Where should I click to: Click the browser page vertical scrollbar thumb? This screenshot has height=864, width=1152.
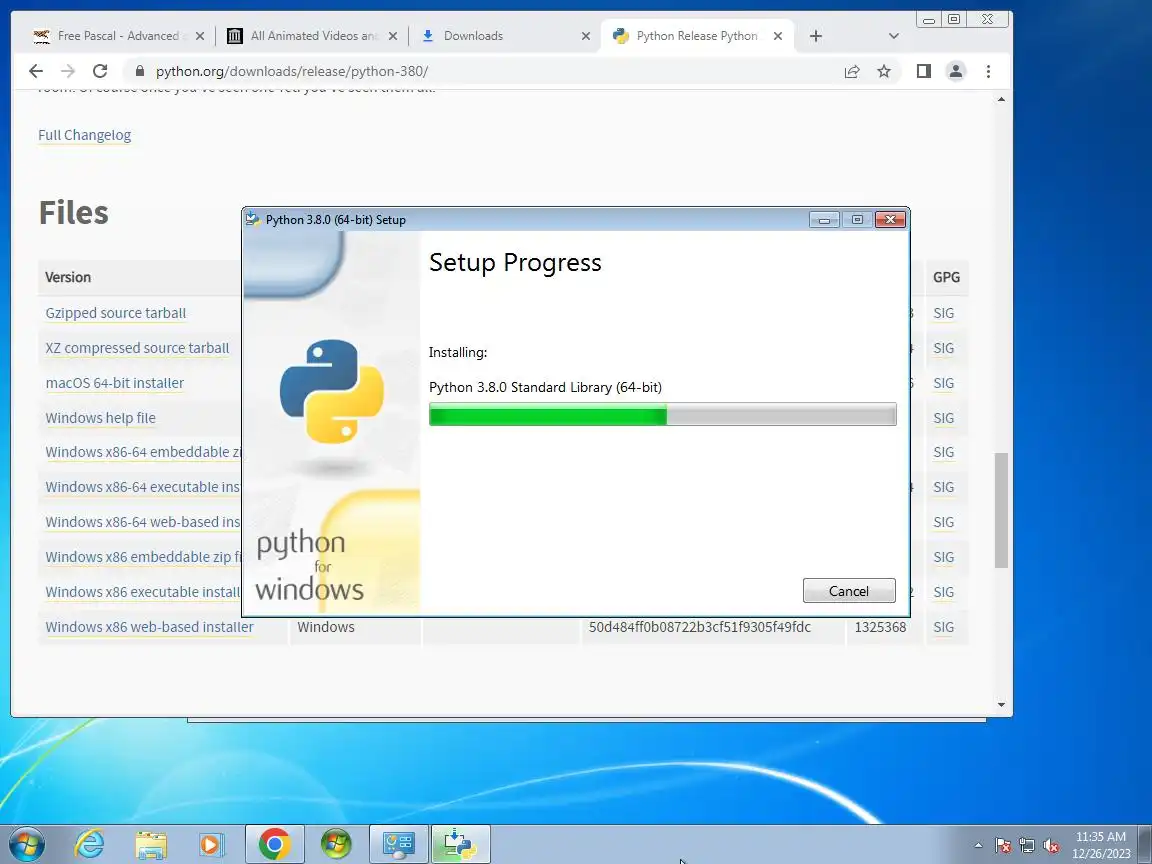1001,510
